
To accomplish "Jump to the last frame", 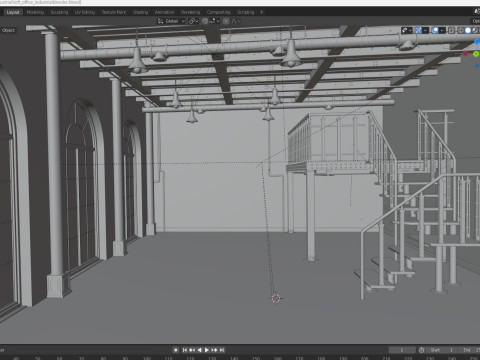I will pyautogui.click(x=222, y=350).
